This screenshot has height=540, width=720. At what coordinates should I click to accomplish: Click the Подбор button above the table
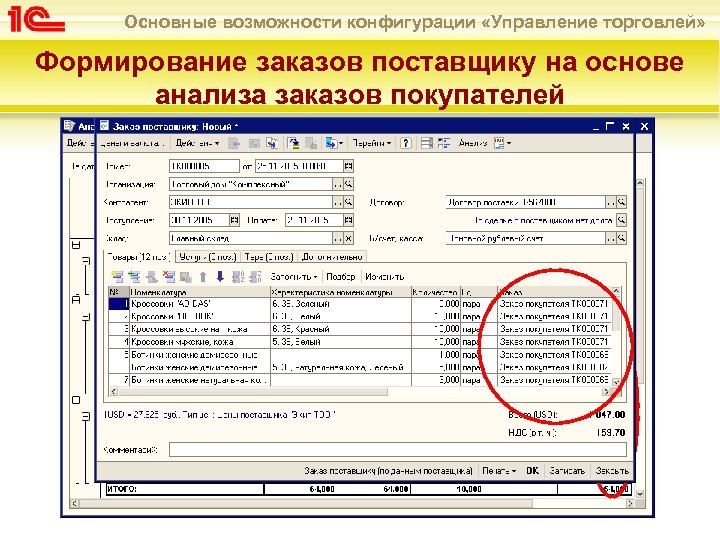(x=340, y=277)
